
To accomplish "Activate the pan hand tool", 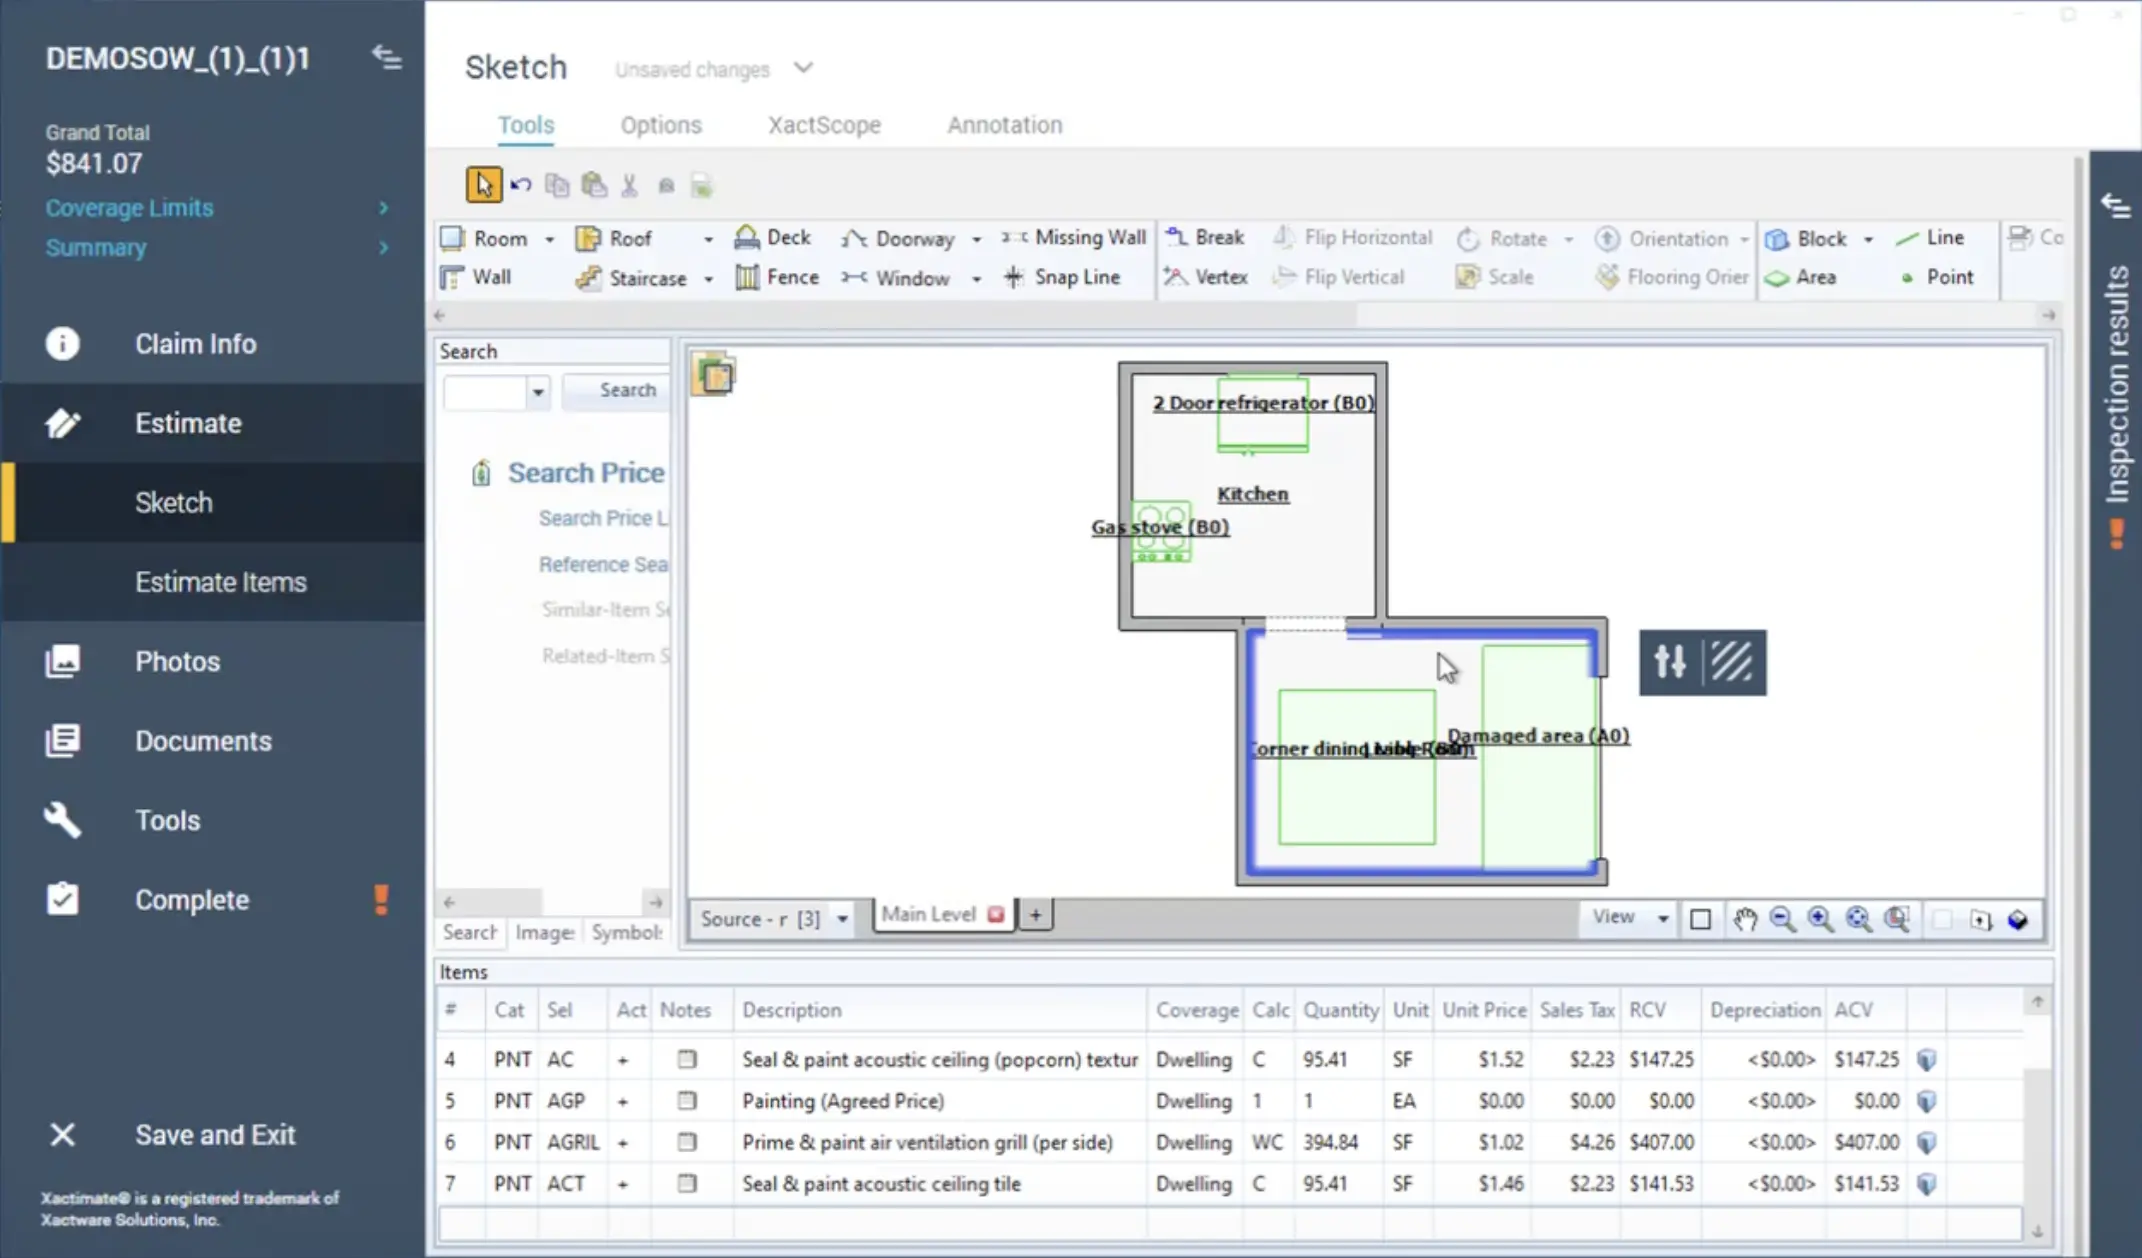I will pos(1745,919).
